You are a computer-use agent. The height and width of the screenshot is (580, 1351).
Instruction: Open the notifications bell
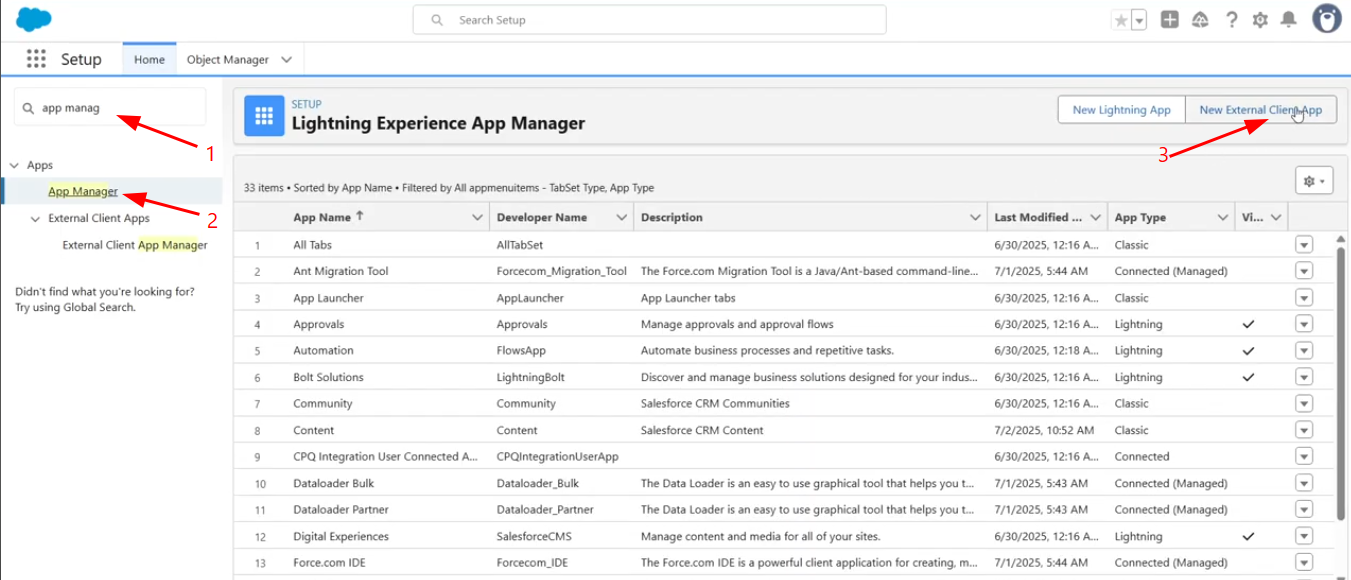[1289, 20]
